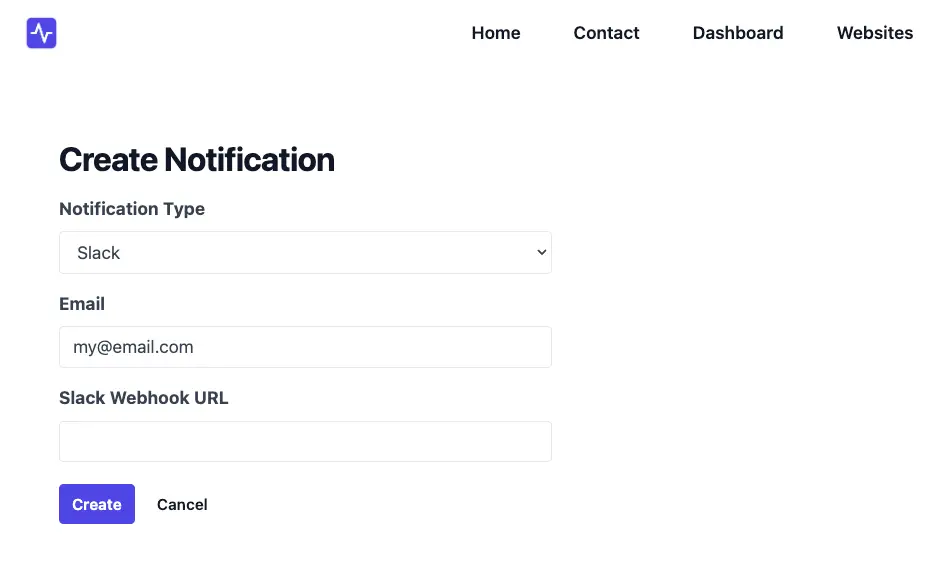Click the purple pulse logo icon
The height and width of the screenshot is (561, 933).
click(42, 33)
